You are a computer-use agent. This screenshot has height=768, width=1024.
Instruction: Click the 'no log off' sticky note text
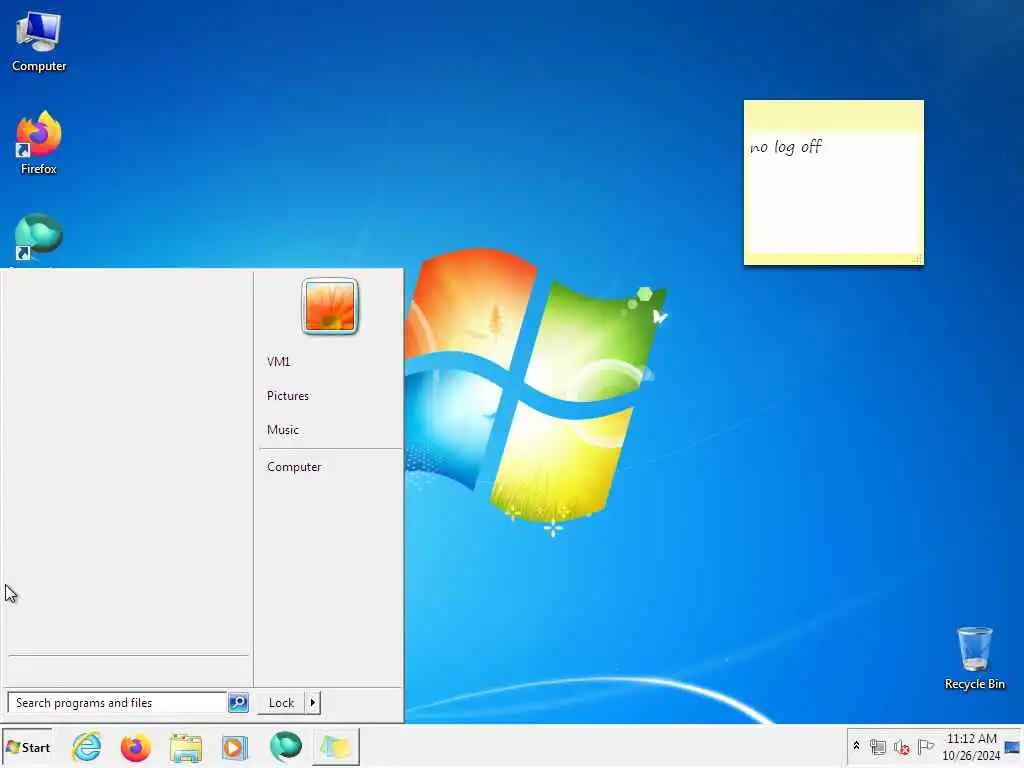click(x=786, y=148)
